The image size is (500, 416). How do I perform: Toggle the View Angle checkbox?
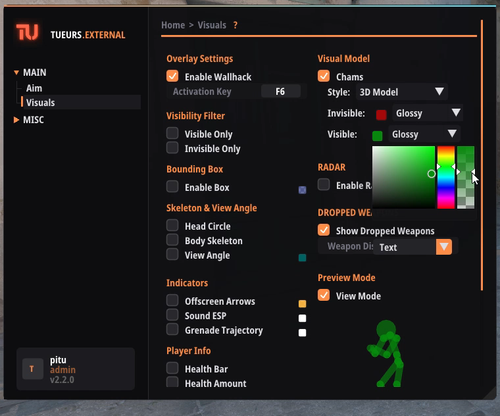tap(172, 254)
